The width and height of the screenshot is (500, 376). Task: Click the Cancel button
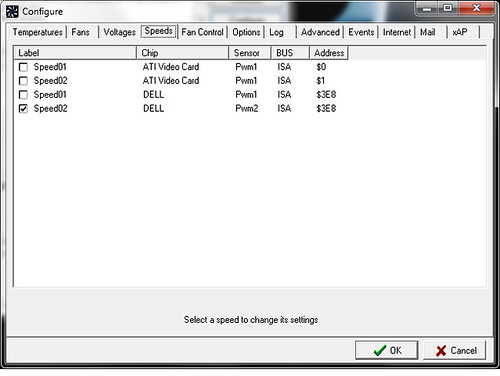(x=455, y=350)
